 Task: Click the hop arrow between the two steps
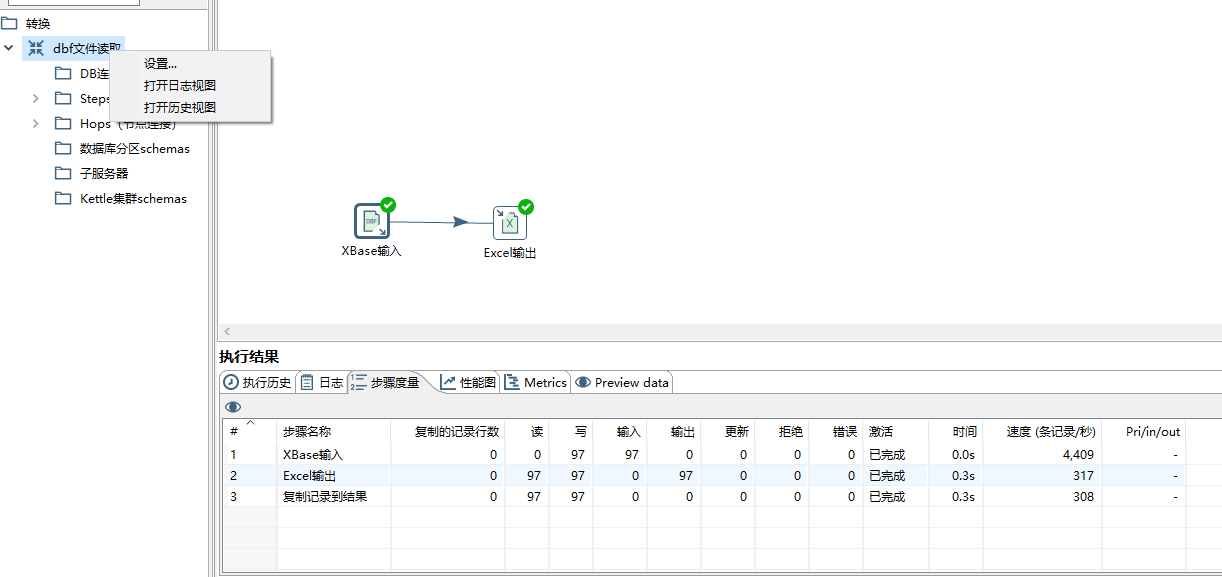click(459, 222)
